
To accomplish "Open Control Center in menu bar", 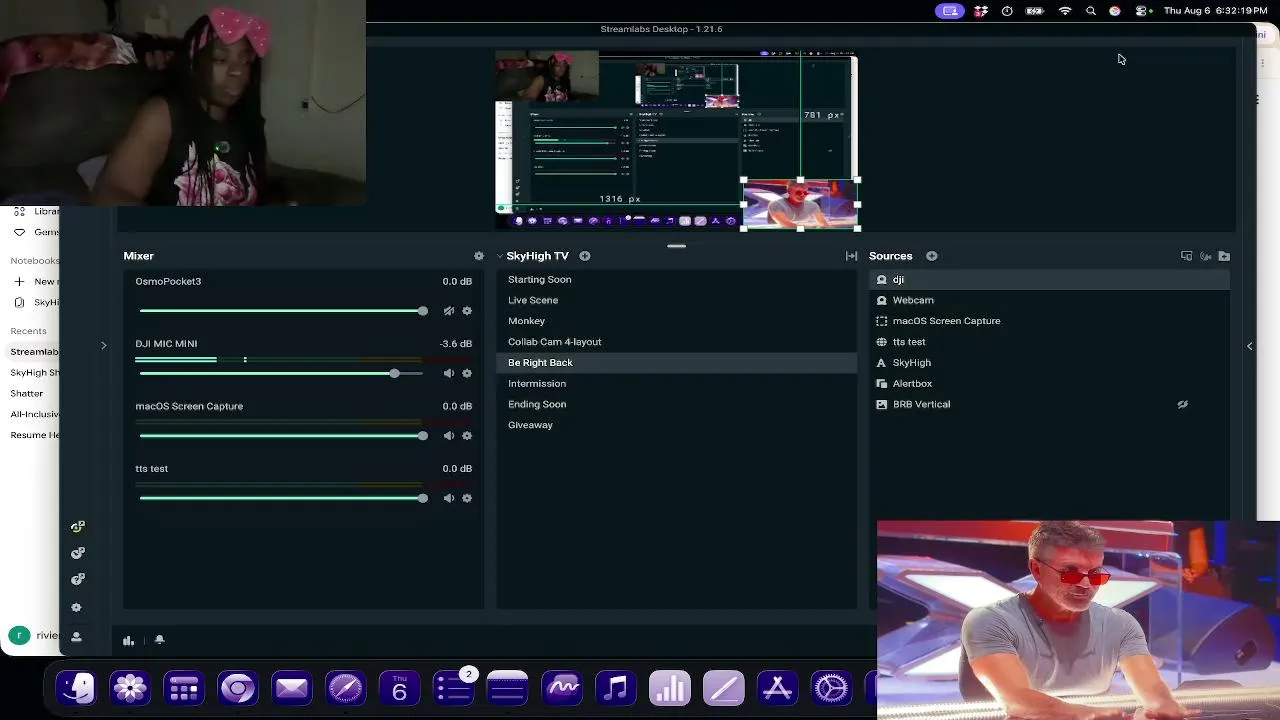I will [x=1144, y=11].
